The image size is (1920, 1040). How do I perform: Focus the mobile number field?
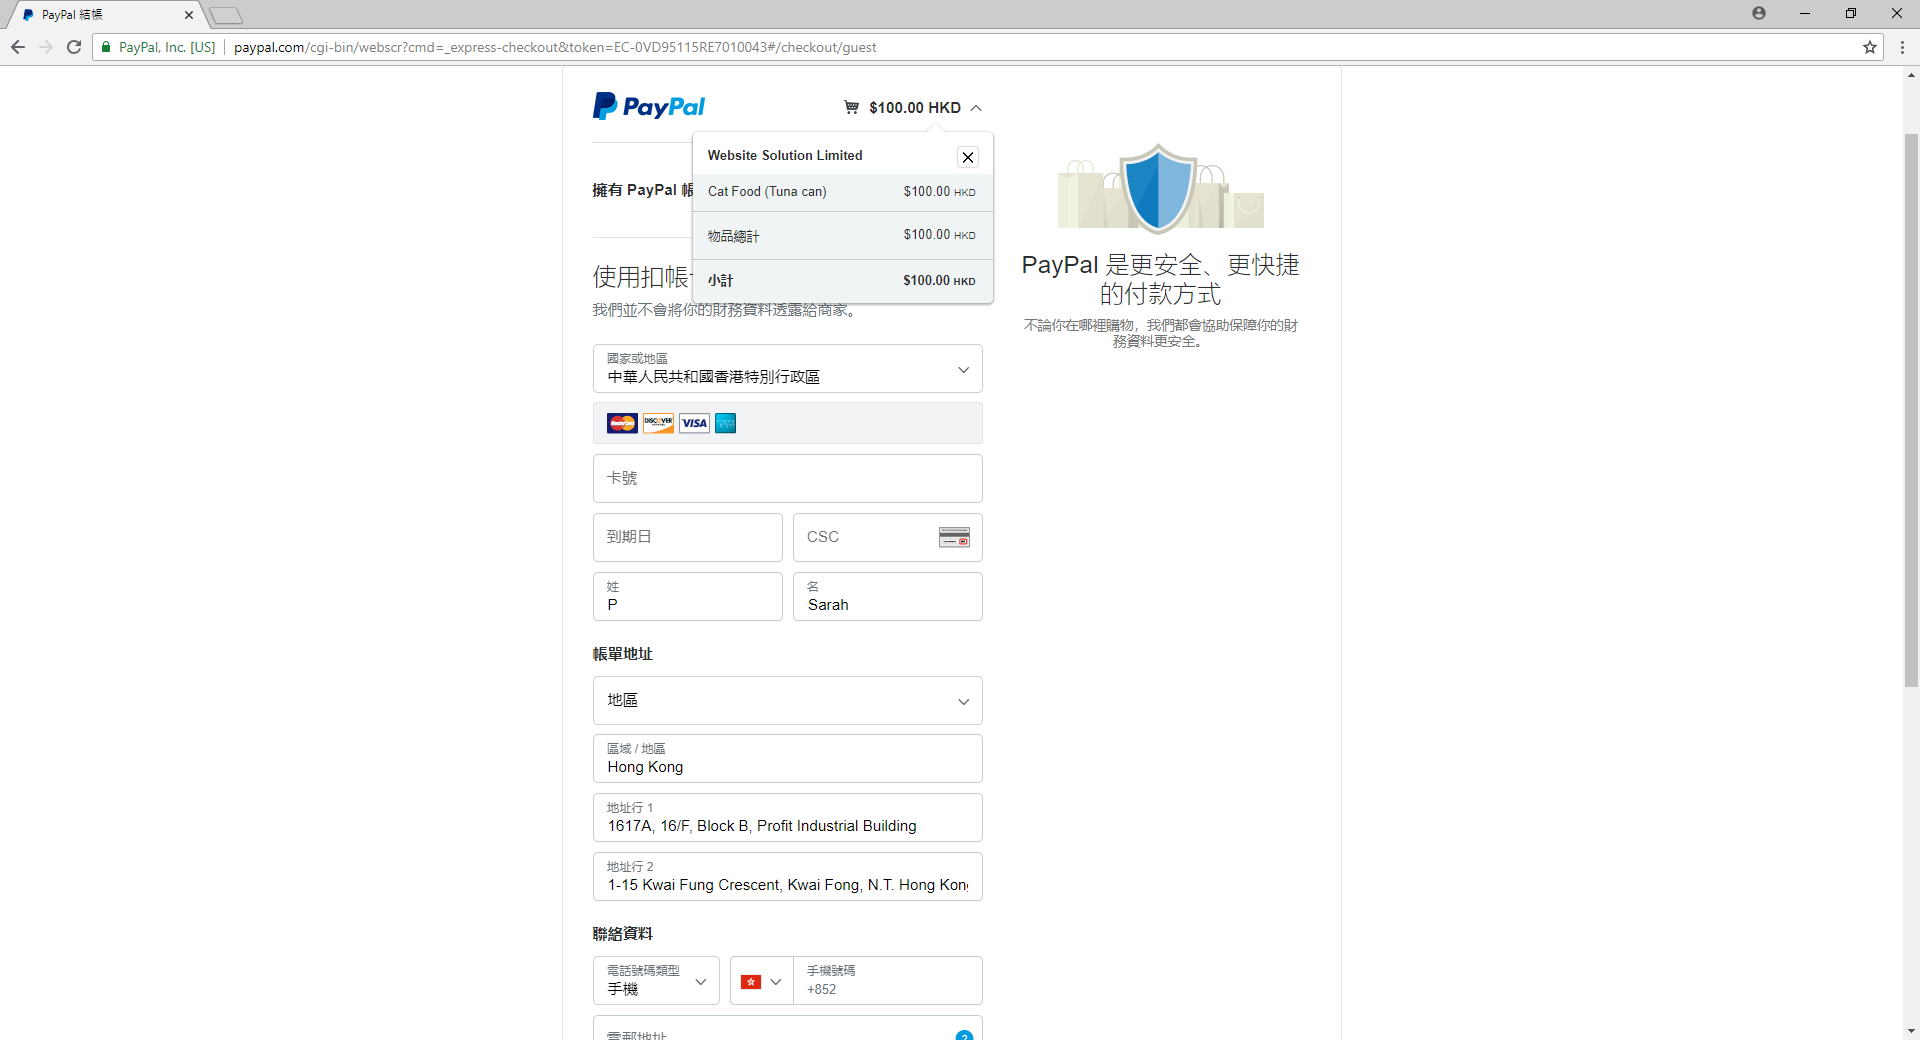pos(888,981)
